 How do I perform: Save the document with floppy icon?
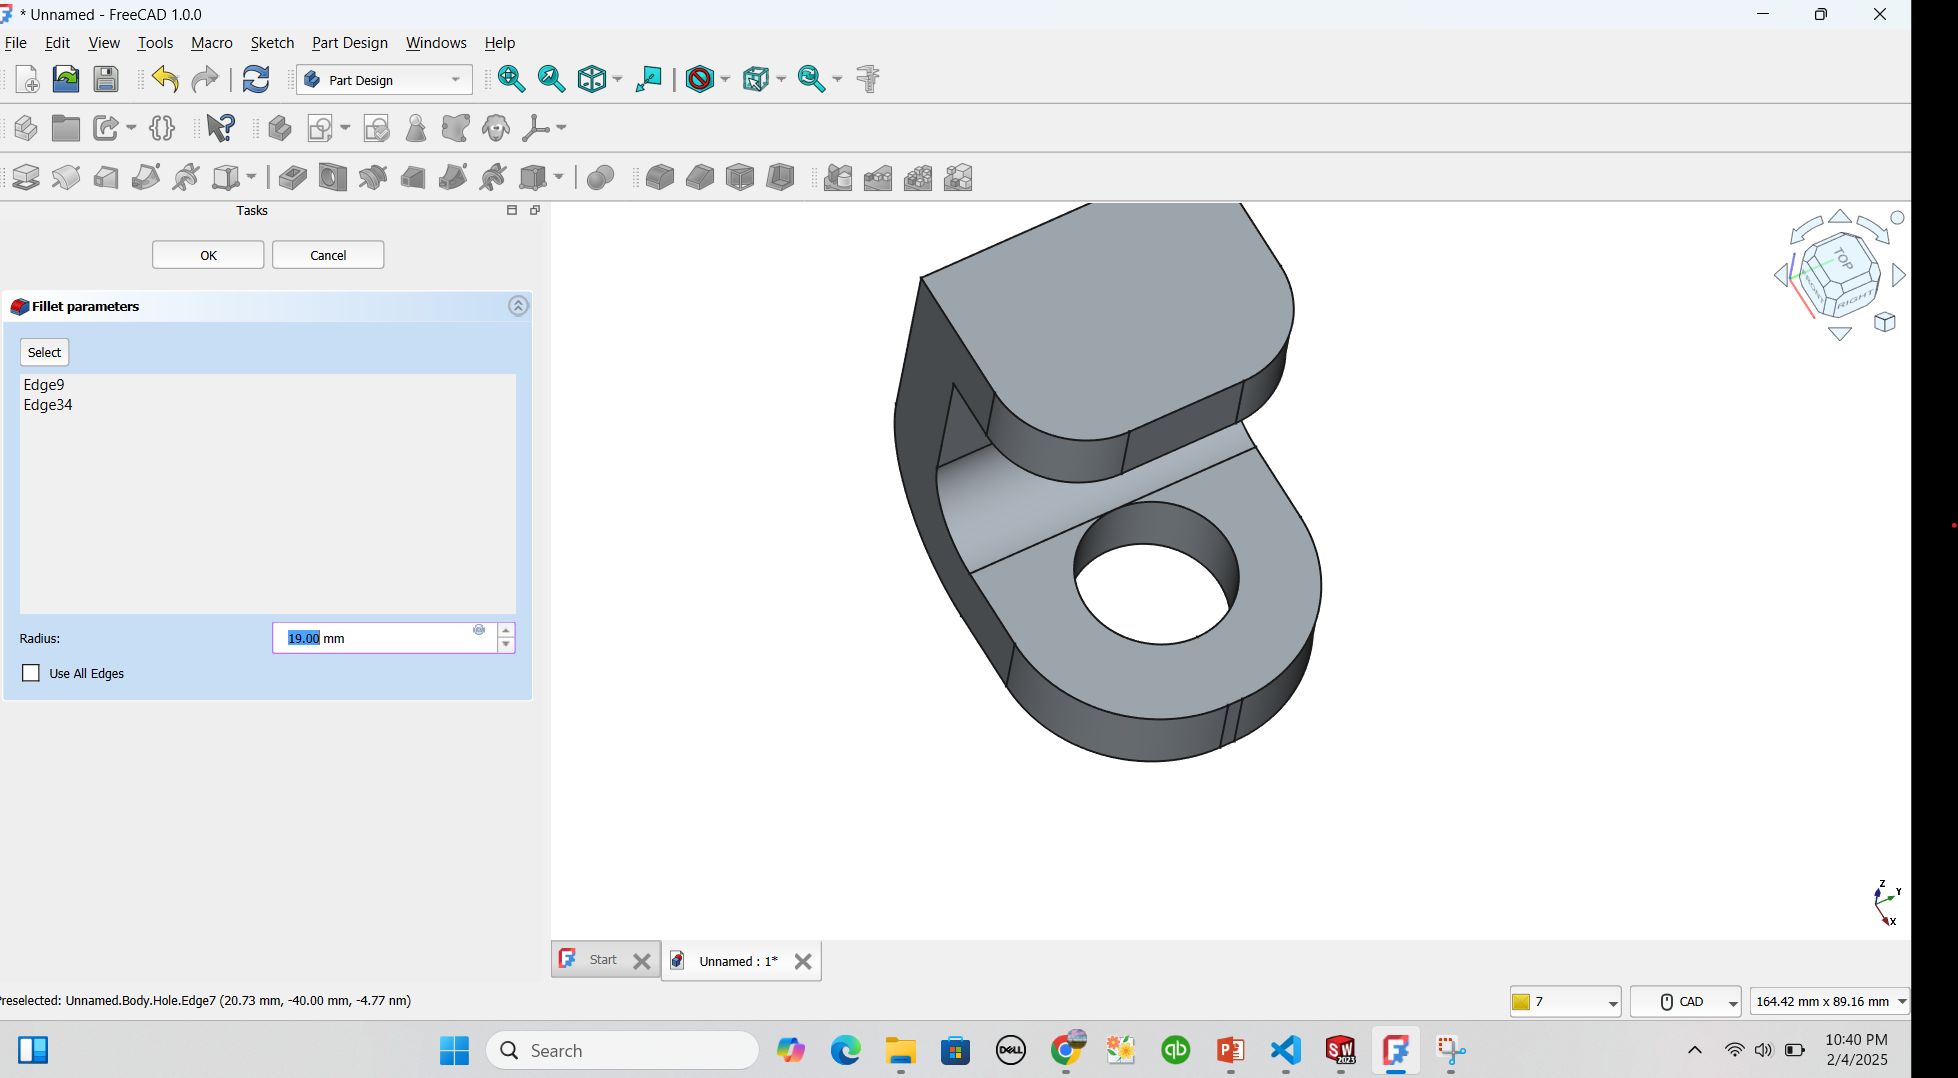tap(106, 79)
